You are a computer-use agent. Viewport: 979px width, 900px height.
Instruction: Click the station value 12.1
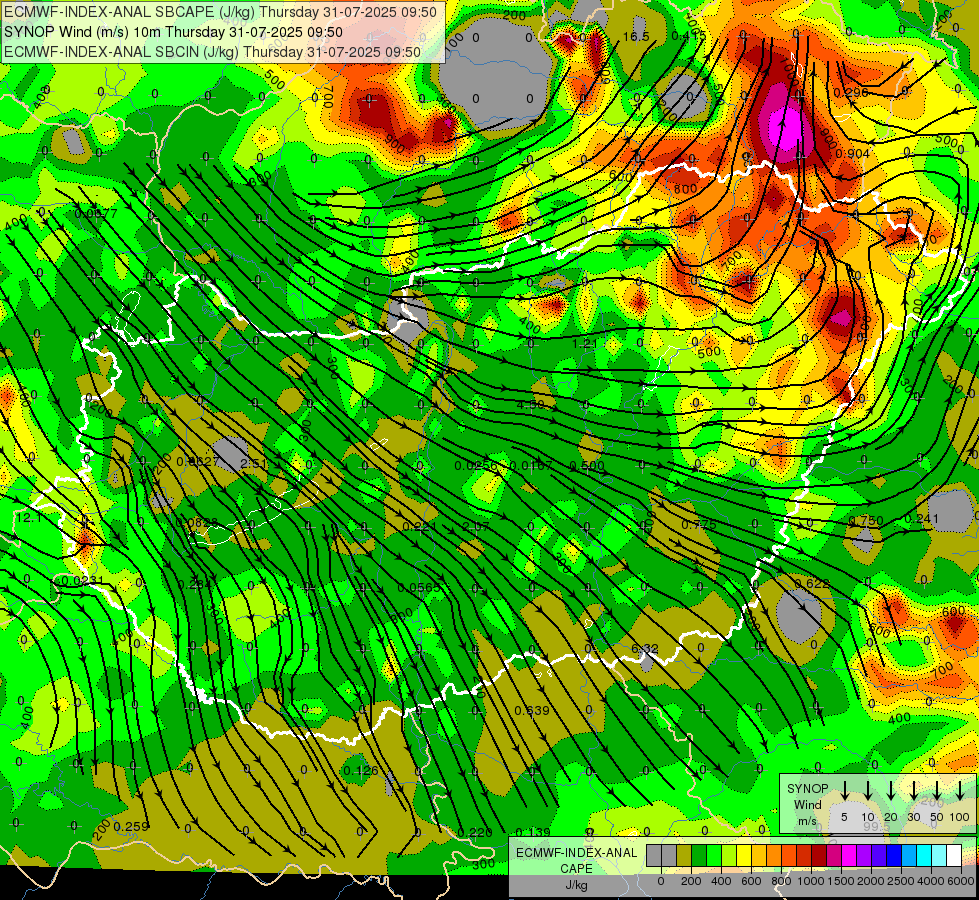click(28, 518)
